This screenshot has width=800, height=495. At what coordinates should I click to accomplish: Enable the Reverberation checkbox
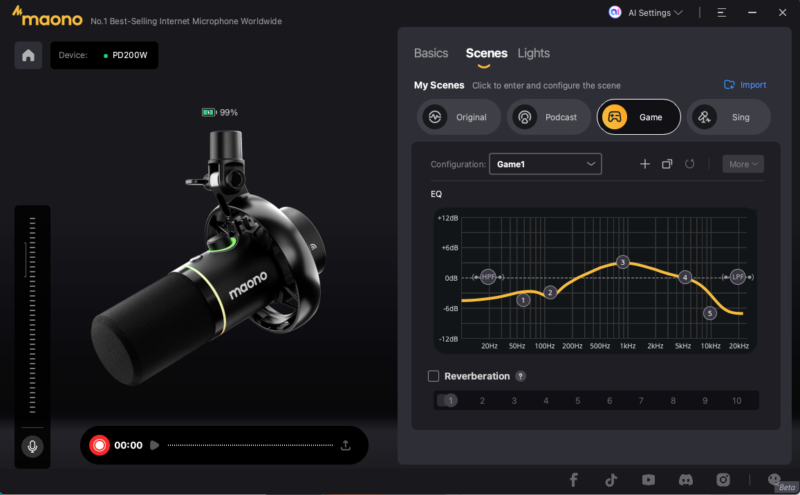[433, 376]
